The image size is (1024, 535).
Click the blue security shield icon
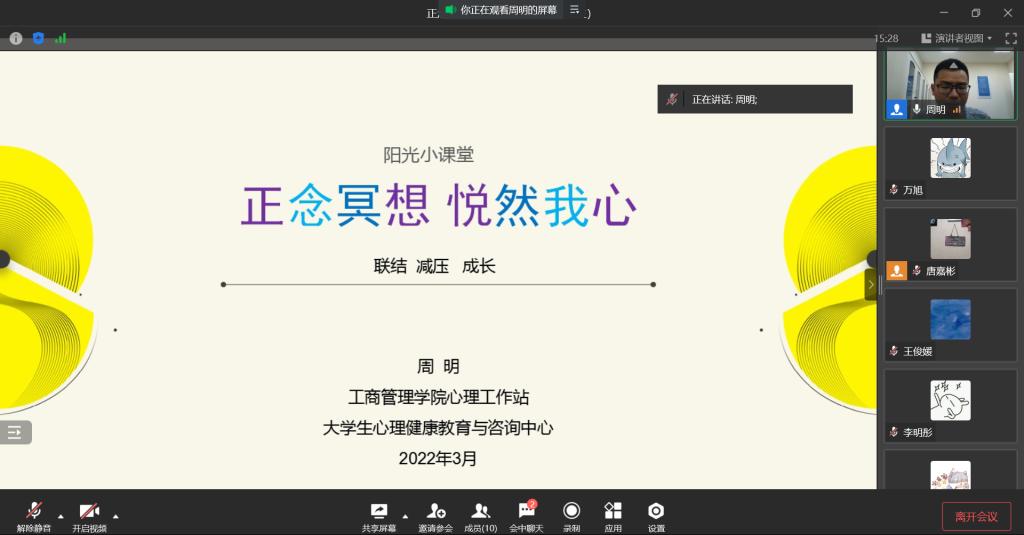coord(38,38)
